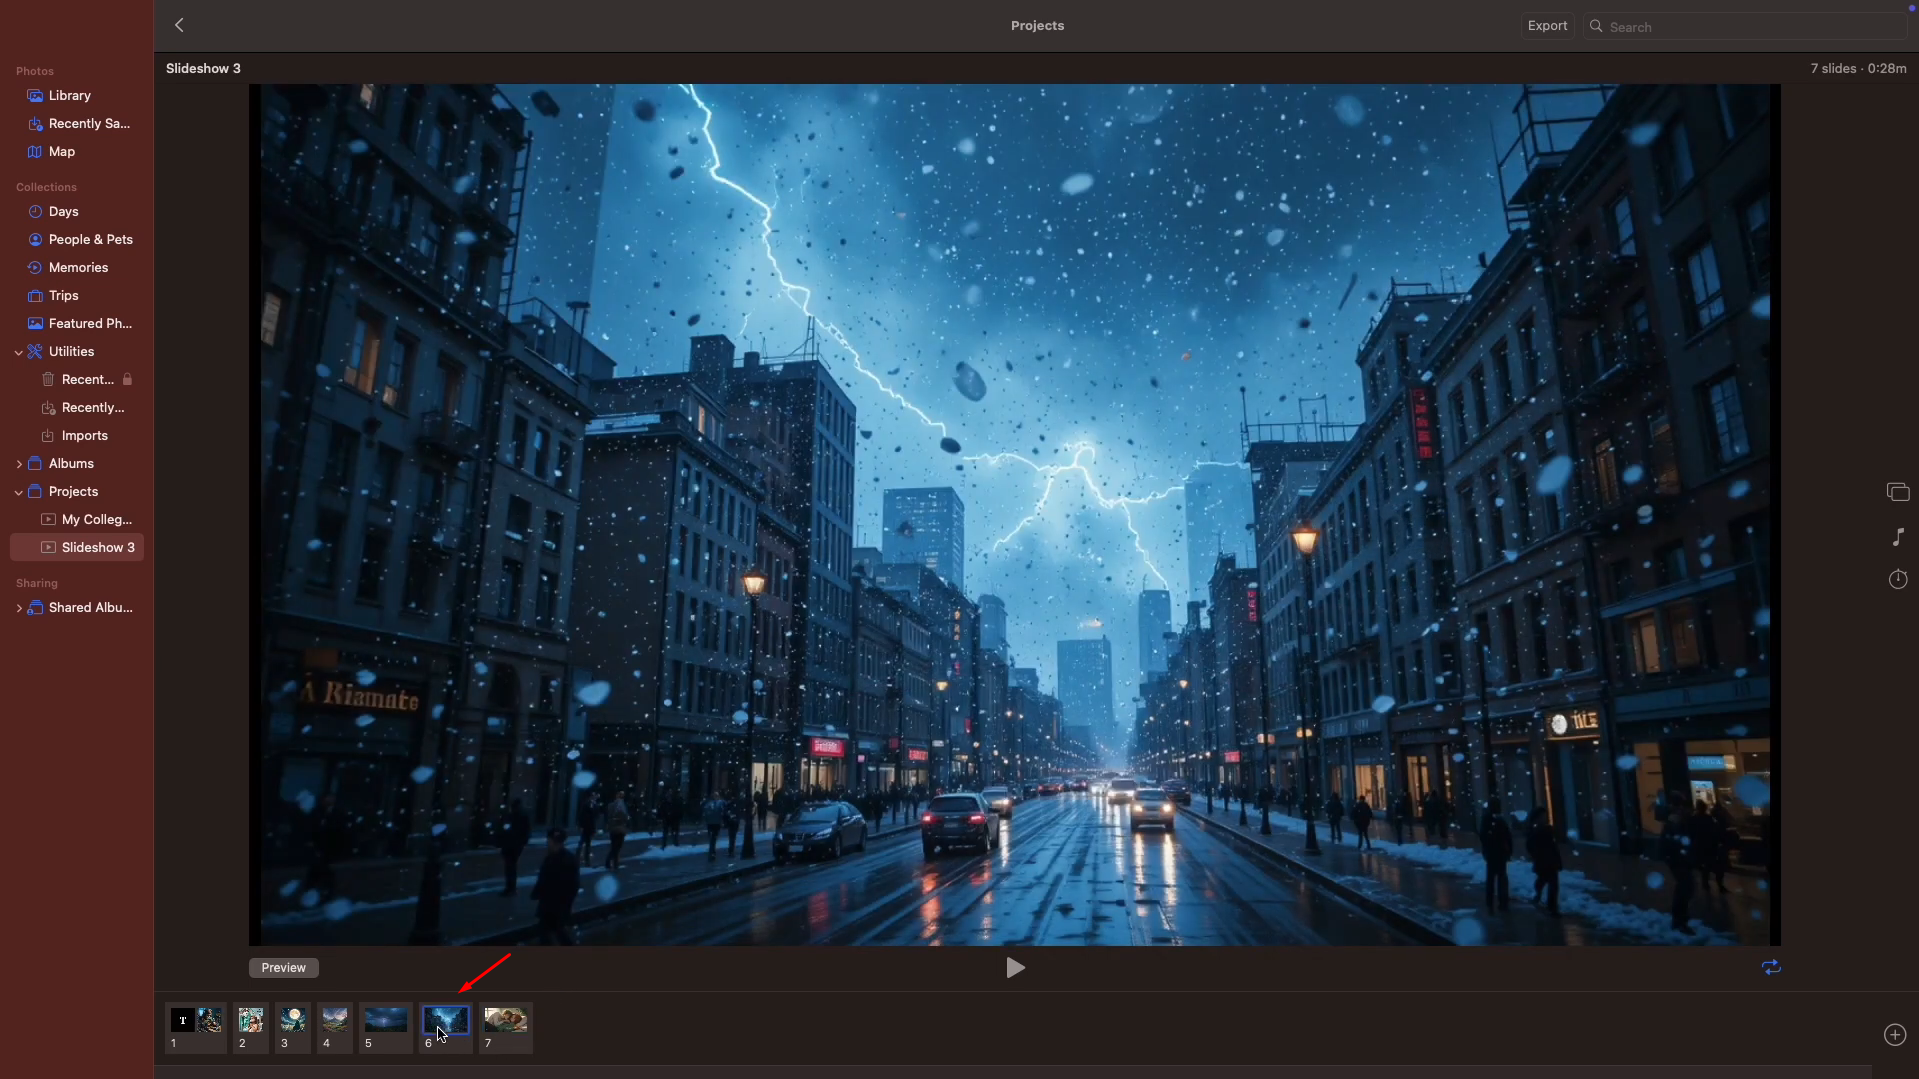This screenshot has height=1079, width=1919.
Task: Select the Utilities tools icon
Action: [35, 352]
